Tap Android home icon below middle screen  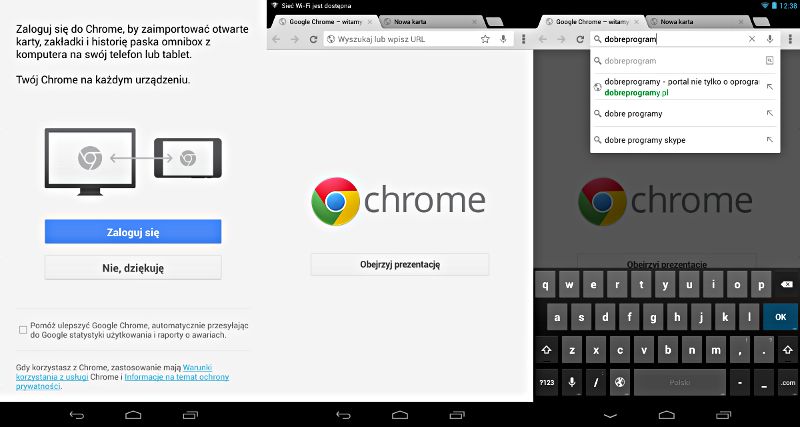400,415
